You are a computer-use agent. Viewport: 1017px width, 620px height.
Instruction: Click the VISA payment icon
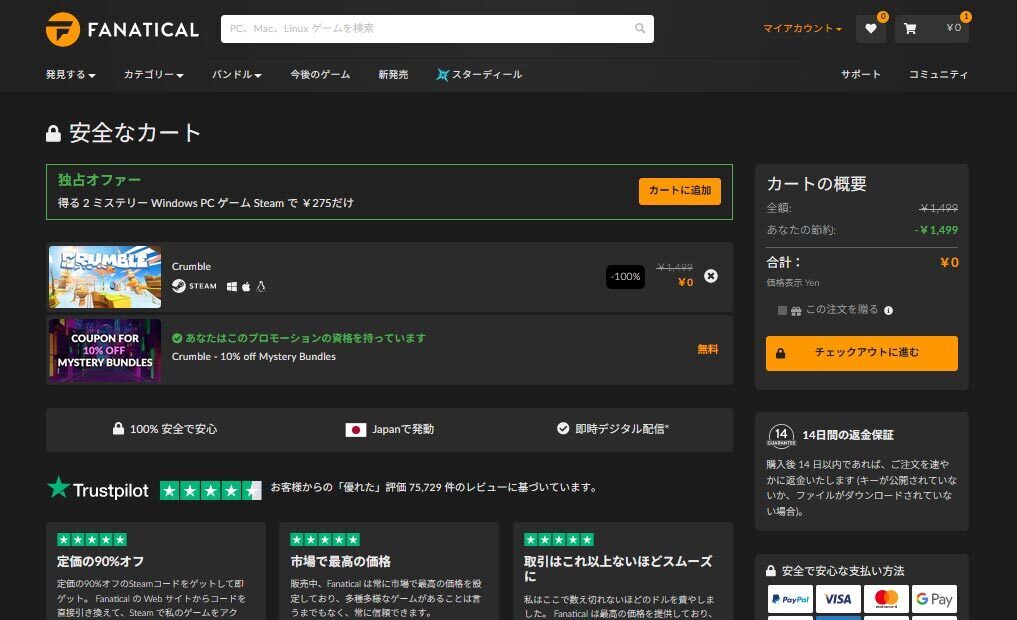838,599
